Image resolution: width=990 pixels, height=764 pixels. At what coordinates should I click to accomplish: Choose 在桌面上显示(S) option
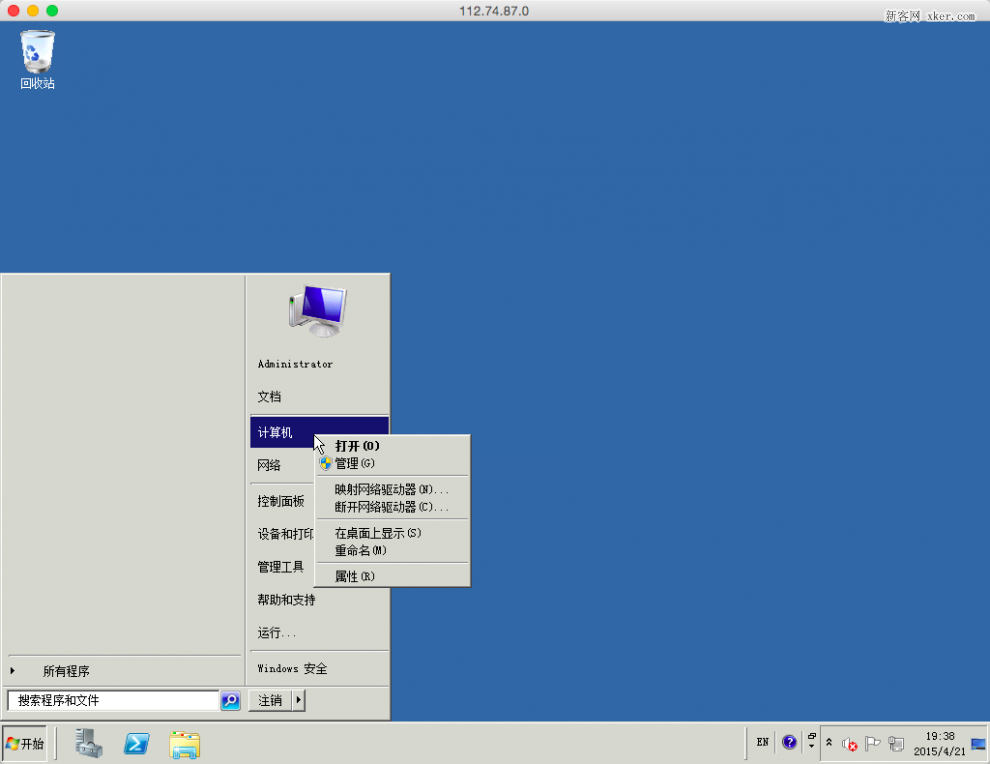[392, 533]
